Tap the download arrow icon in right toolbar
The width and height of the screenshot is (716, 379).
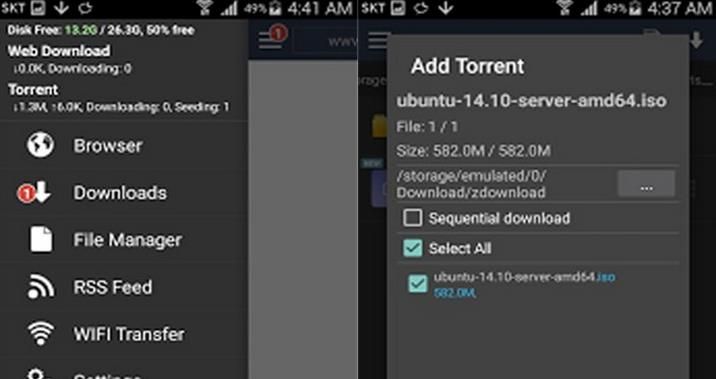point(696,40)
